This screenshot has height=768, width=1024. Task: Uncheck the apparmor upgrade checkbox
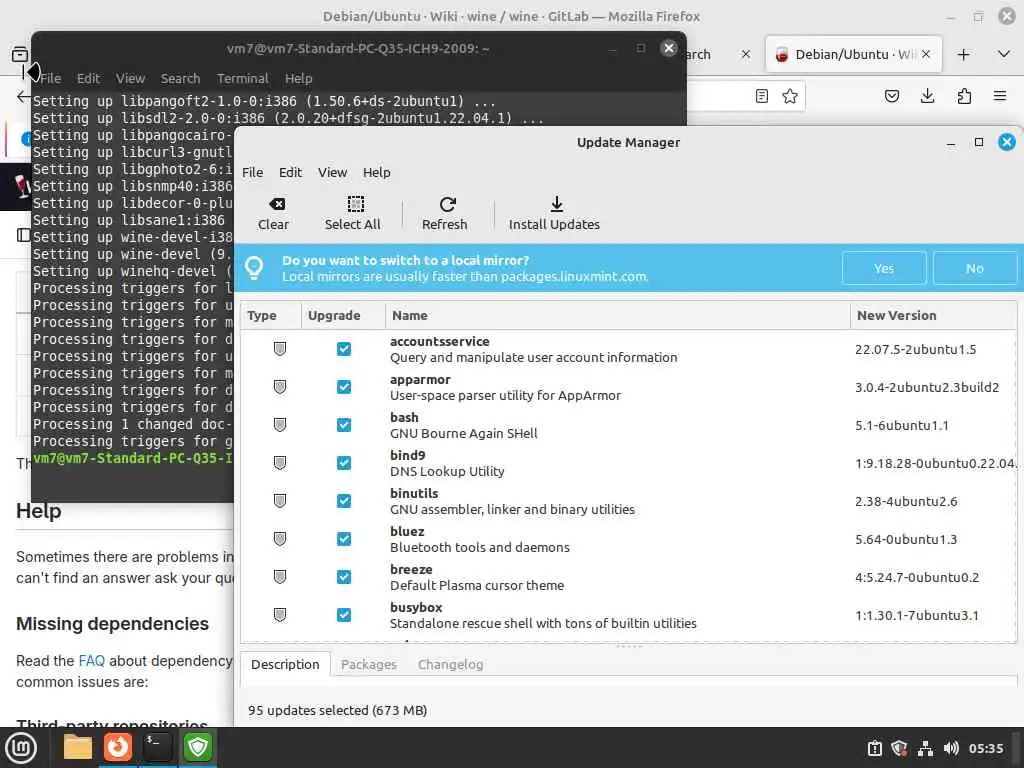click(x=344, y=387)
